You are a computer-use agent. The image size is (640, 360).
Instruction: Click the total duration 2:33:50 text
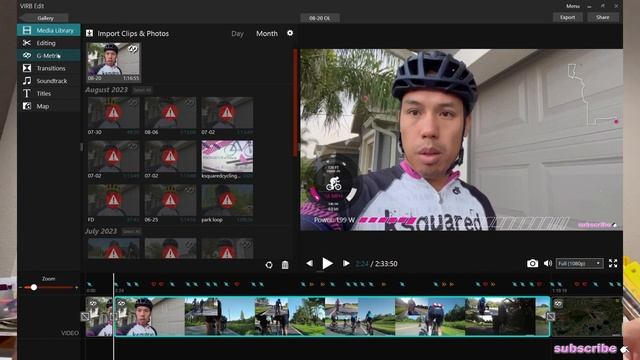386,264
